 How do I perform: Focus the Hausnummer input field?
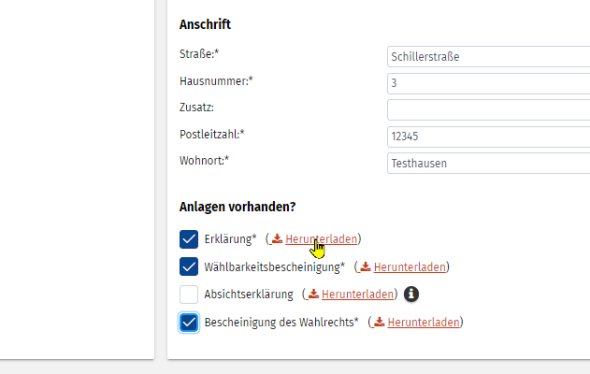pyautogui.click(x=488, y=83)
